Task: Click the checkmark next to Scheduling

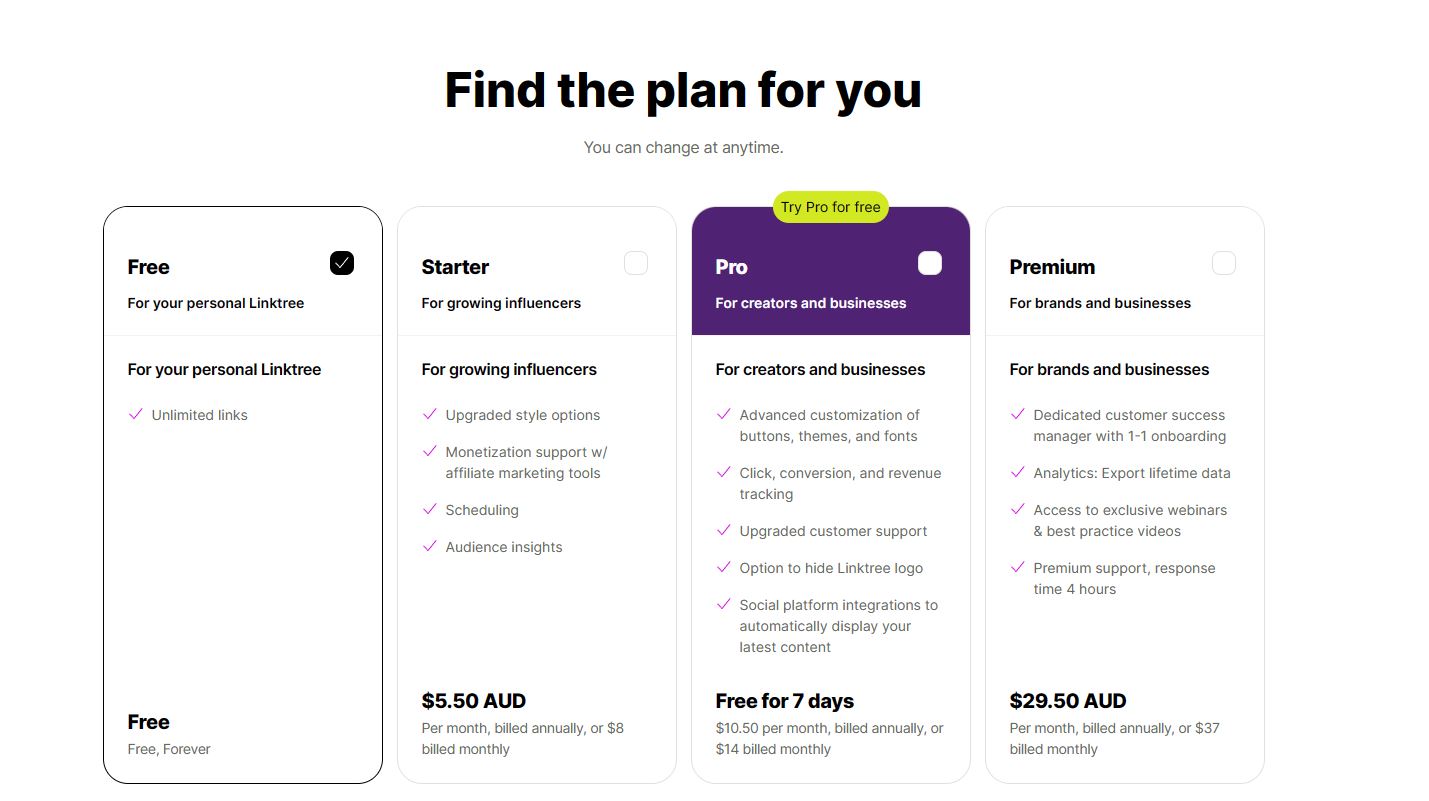Action: point(430,509)
